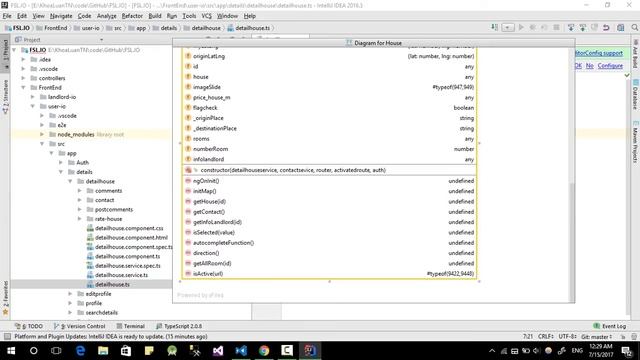Open the Navigate menu
Viewport: 640px width, 360px height.
tap(61, 16)
